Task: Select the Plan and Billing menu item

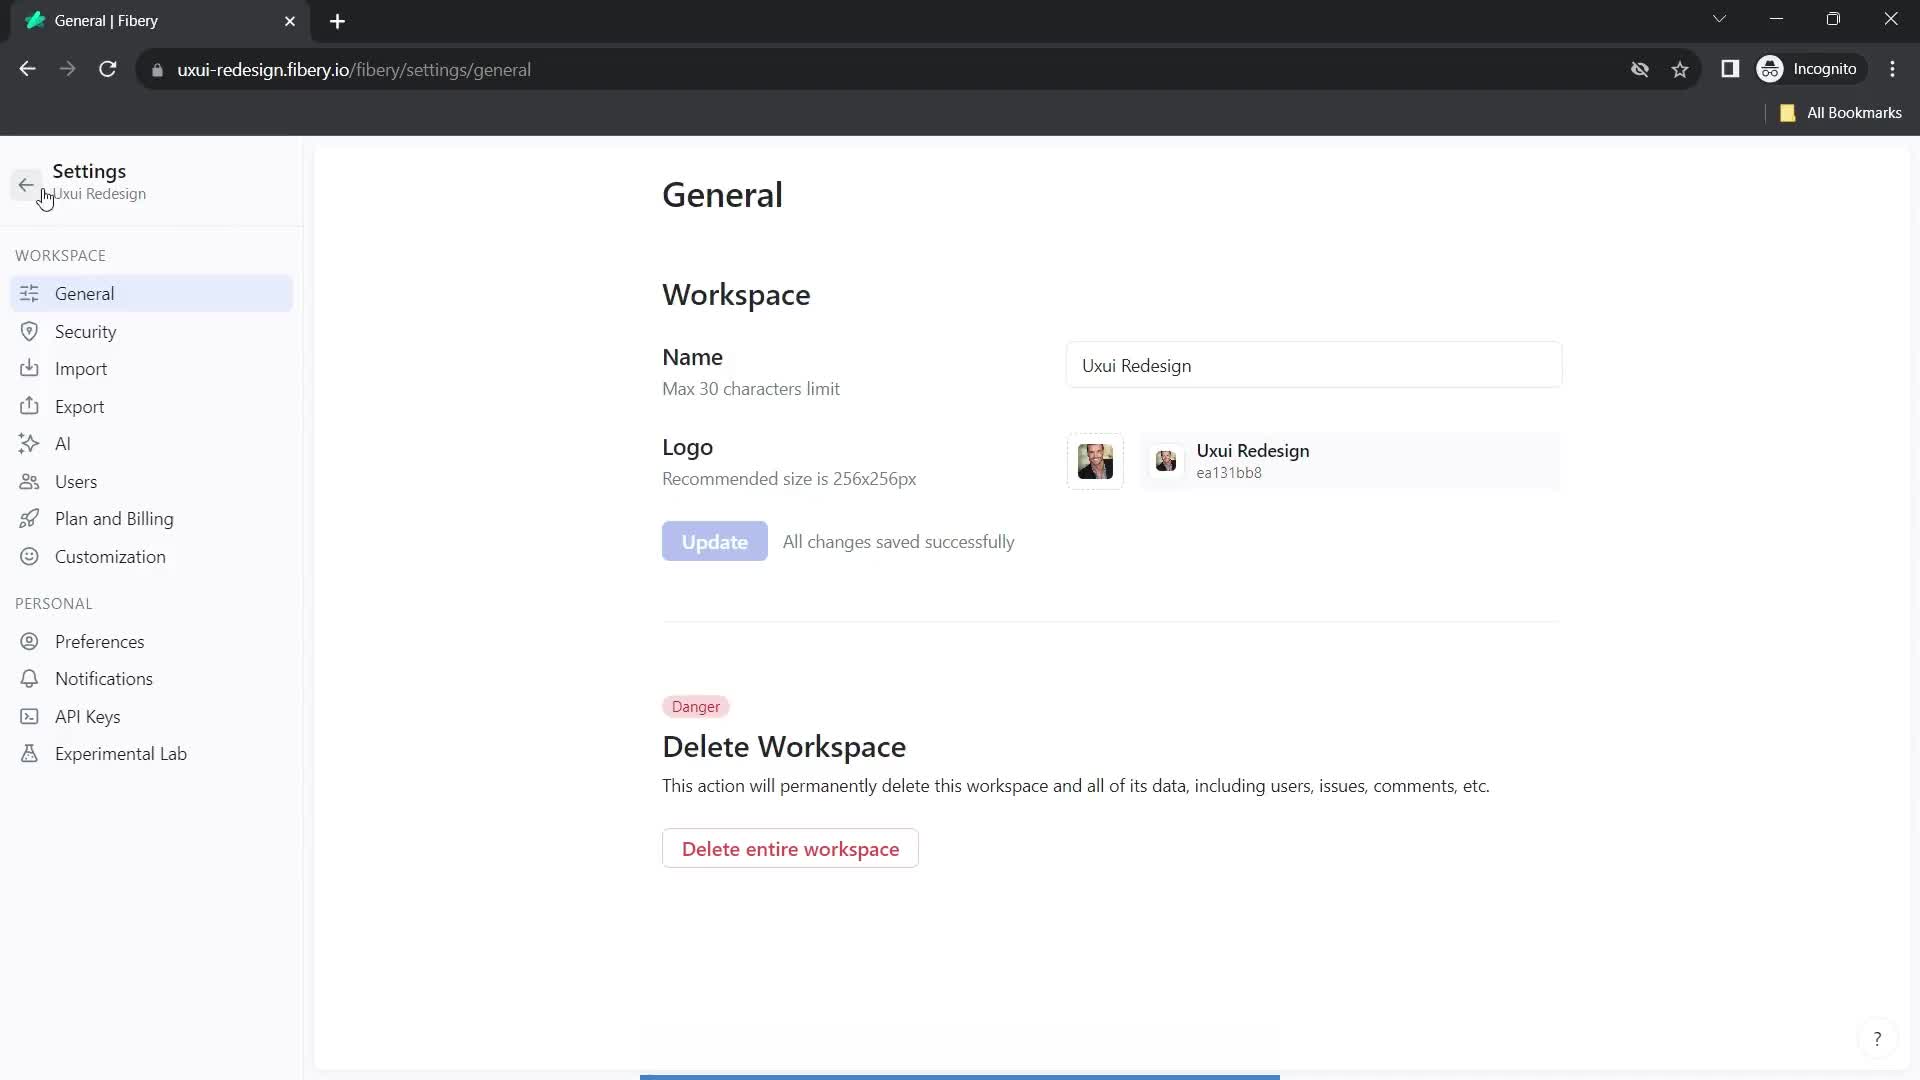Action: [x=113, y=517]
